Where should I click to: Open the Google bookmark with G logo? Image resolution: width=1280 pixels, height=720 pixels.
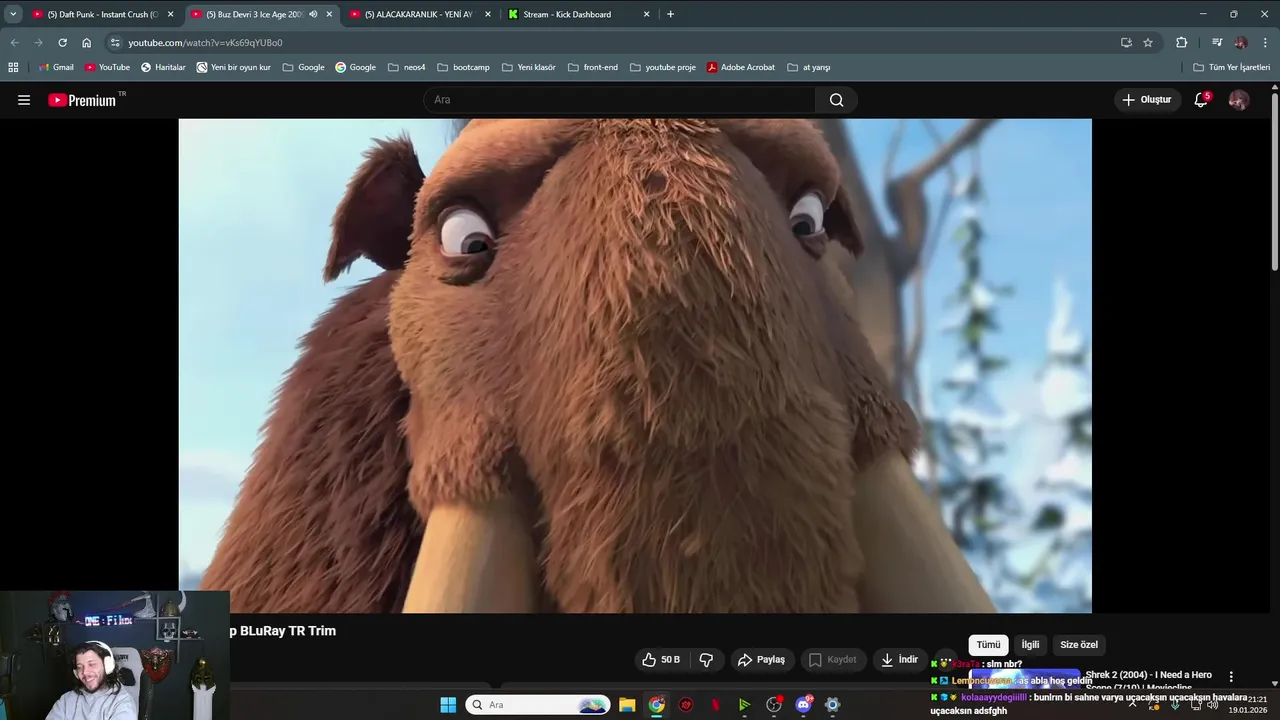pyautogui.click(x=355, y=67)
